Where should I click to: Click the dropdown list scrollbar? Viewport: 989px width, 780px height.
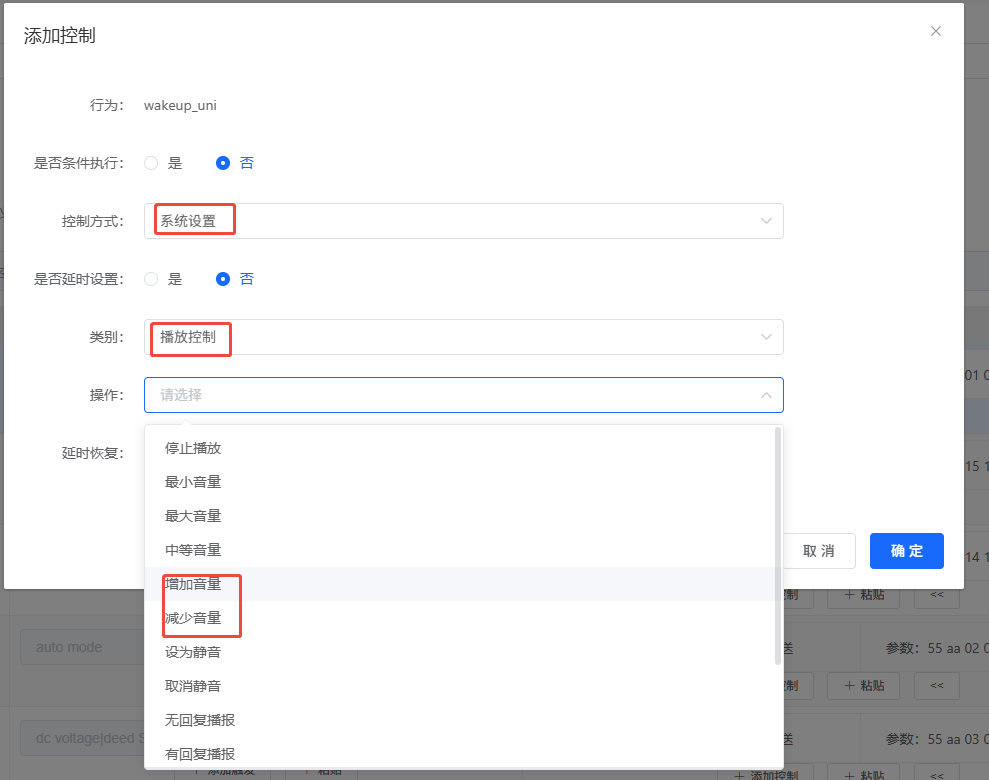click(x=778, y=545)
